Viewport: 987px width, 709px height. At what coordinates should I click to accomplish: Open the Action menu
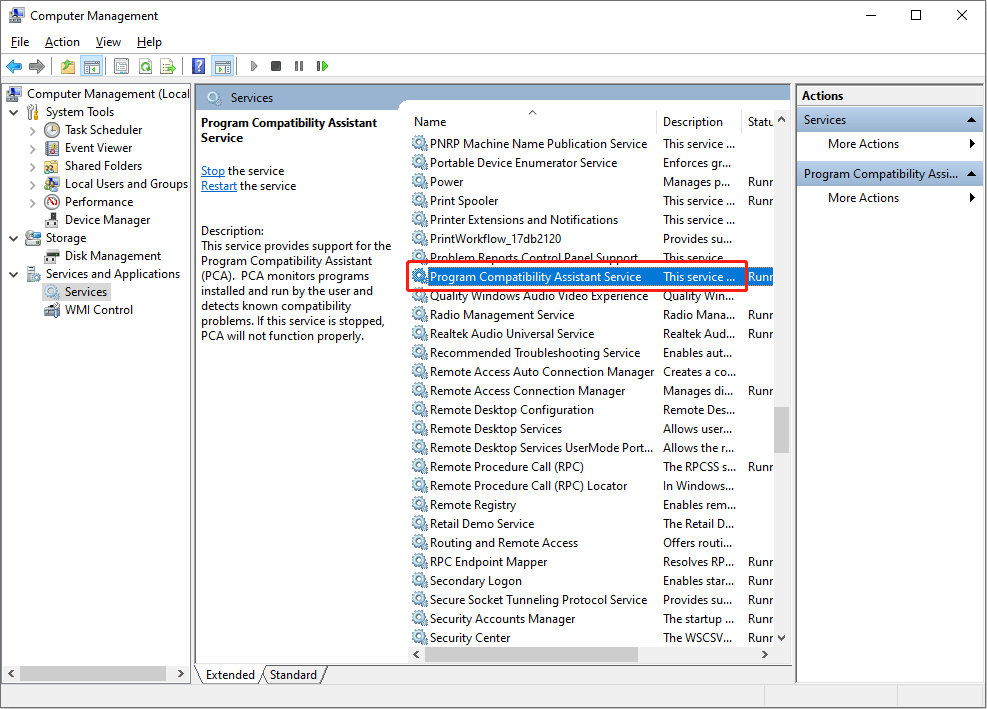pyautogui.click(x=62, y=42)
